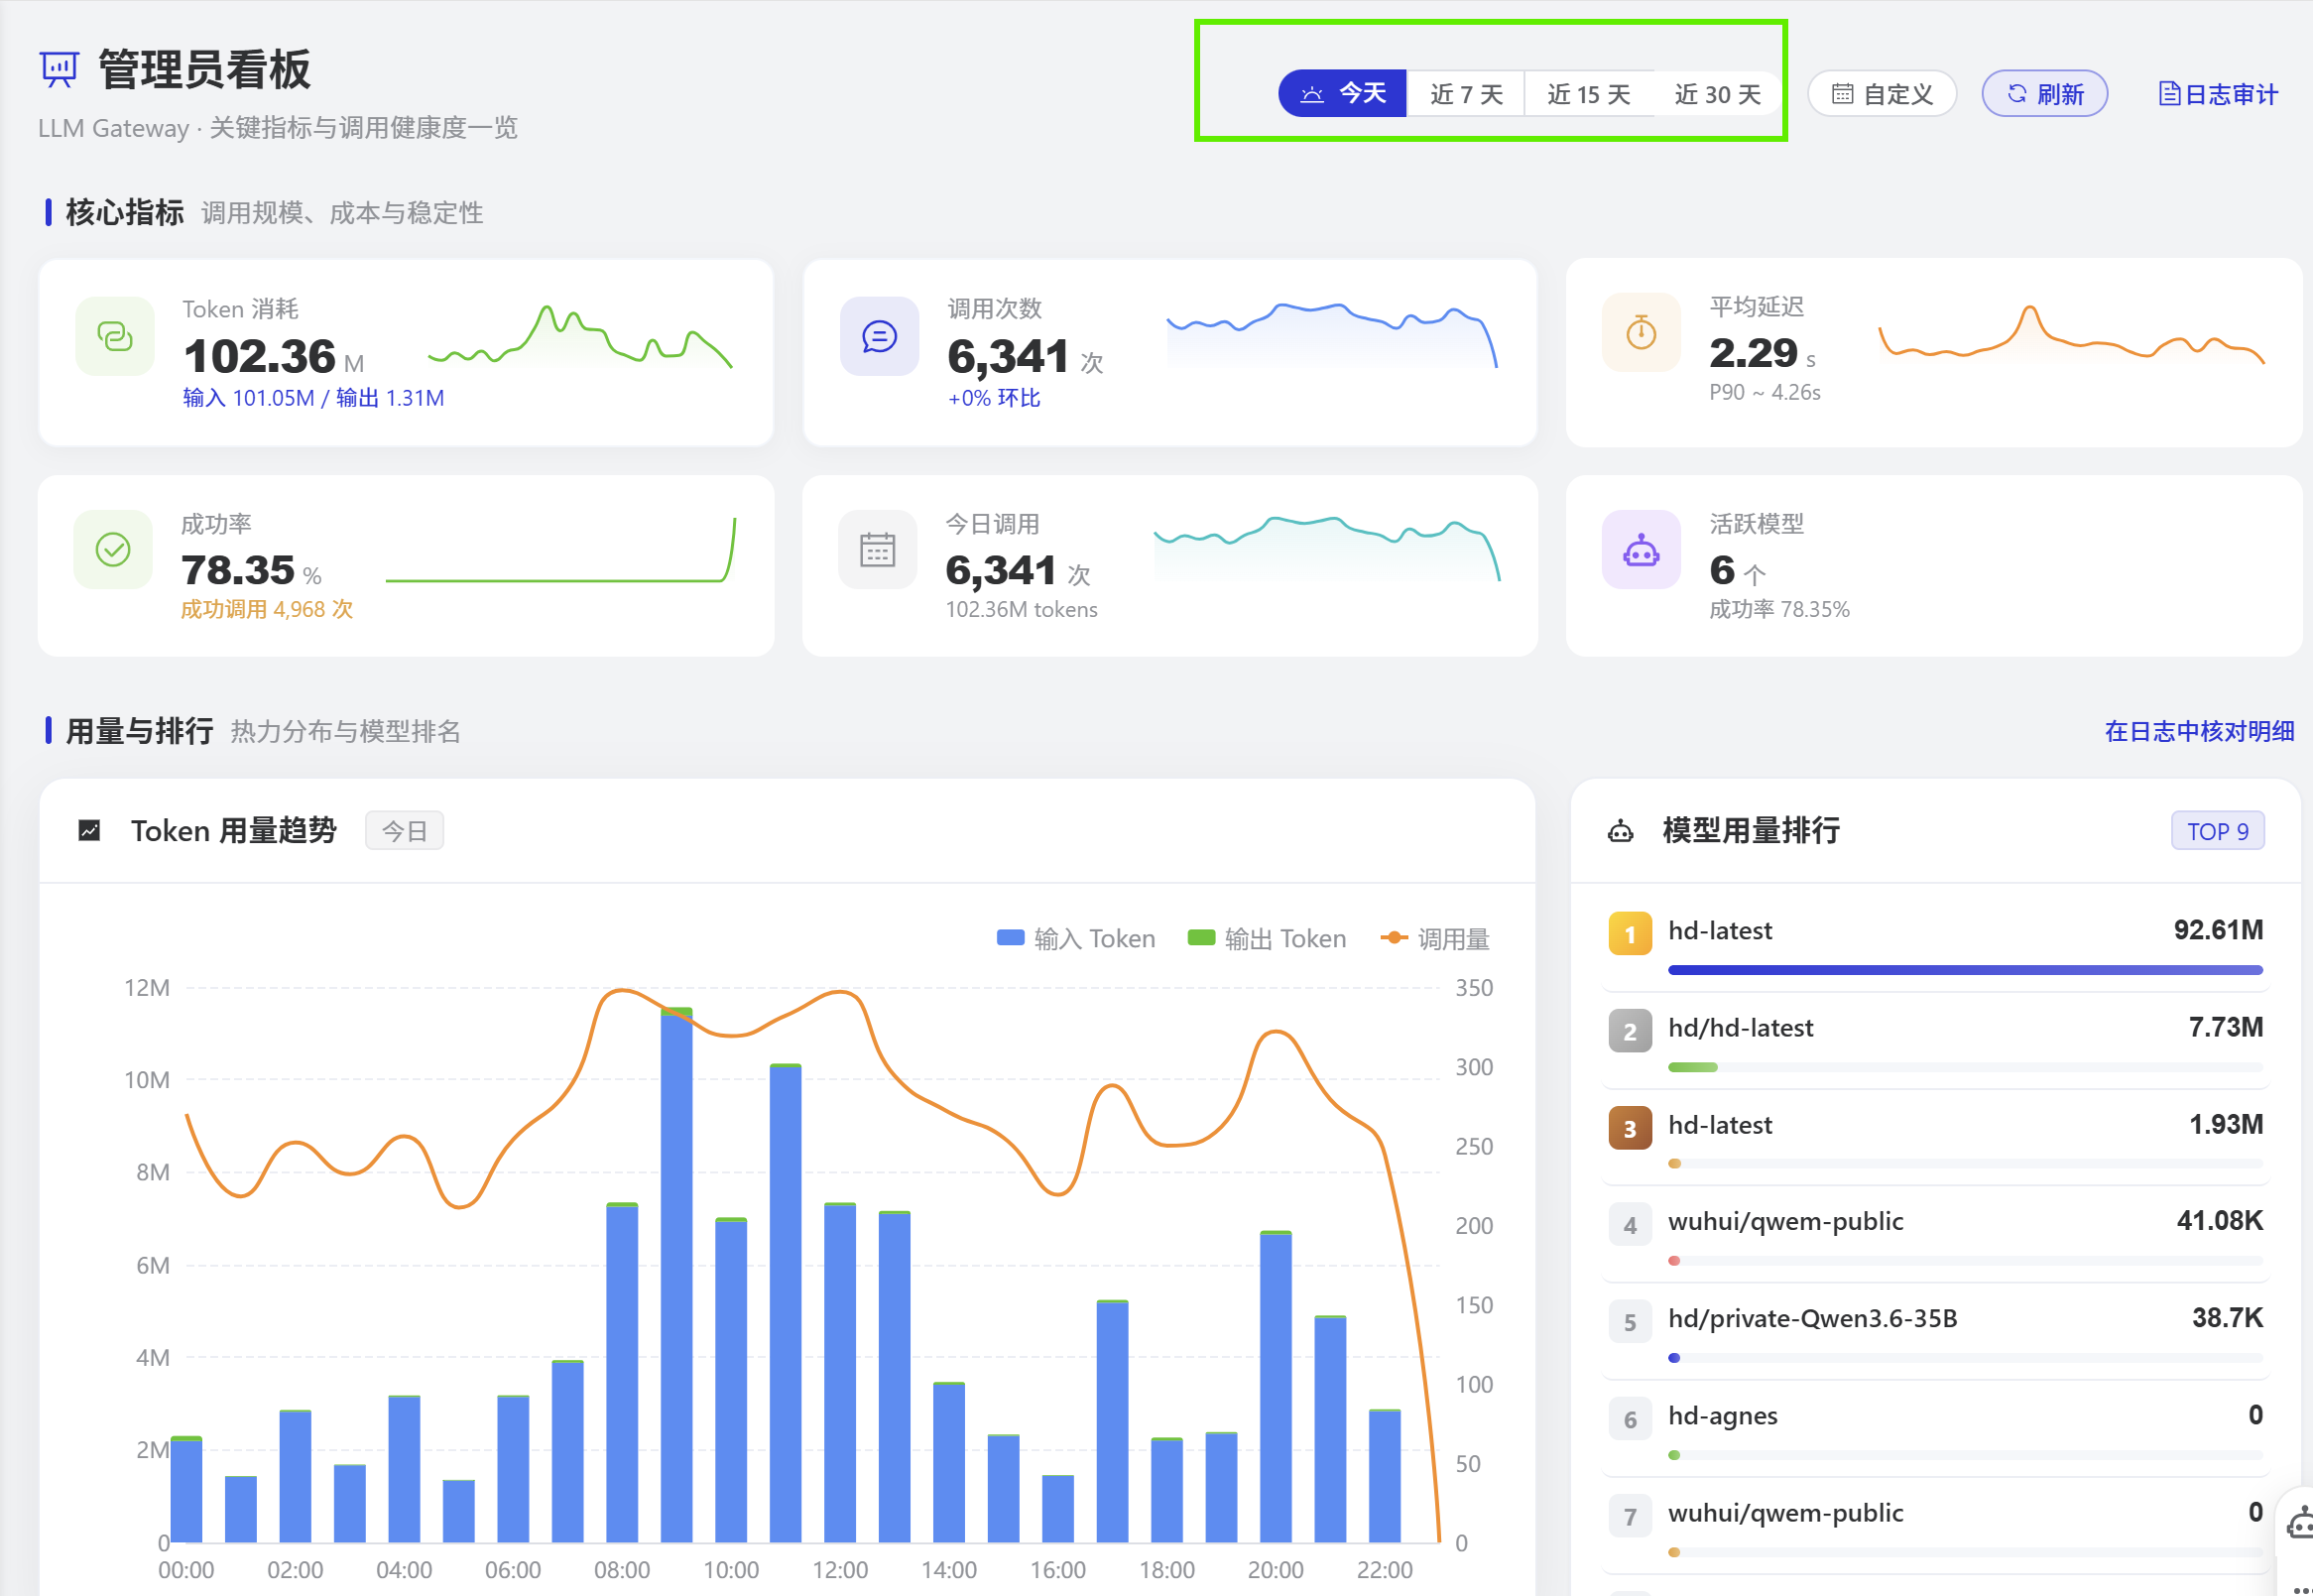Screen dimensions: 2313x1596
Task: Click the hd/private-Qwen3.6-35B model name
Action: pos(1812,1318)
